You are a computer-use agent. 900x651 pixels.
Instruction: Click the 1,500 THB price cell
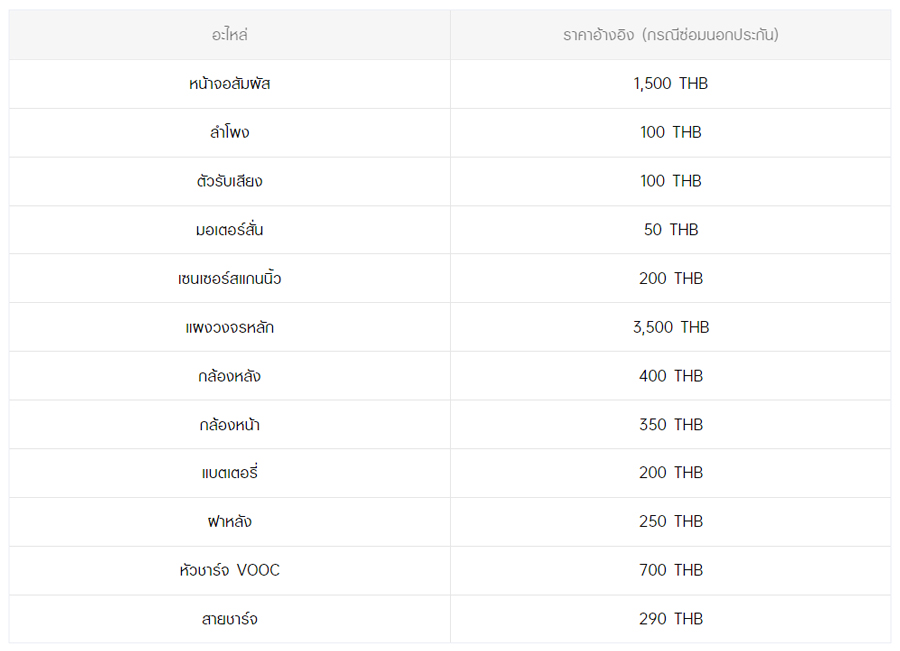[671, 84]
